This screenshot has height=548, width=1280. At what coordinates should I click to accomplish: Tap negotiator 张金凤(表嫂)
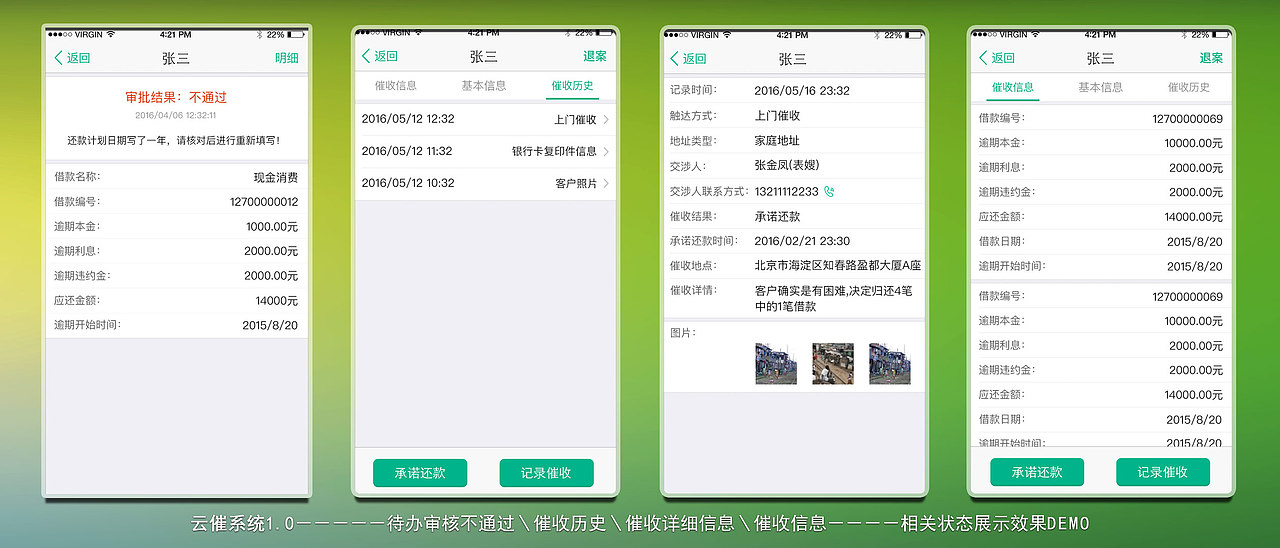pos(787,165)
